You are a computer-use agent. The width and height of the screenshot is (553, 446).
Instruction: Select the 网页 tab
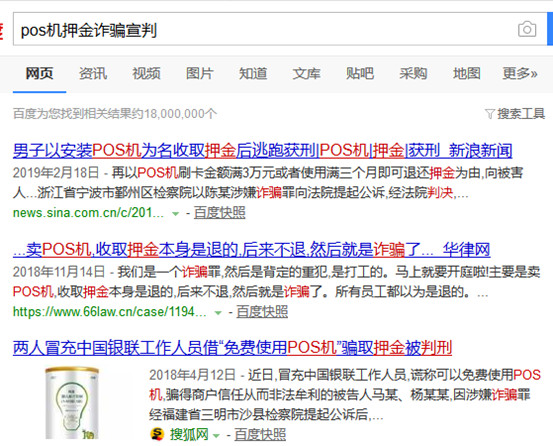click(39, 74)
